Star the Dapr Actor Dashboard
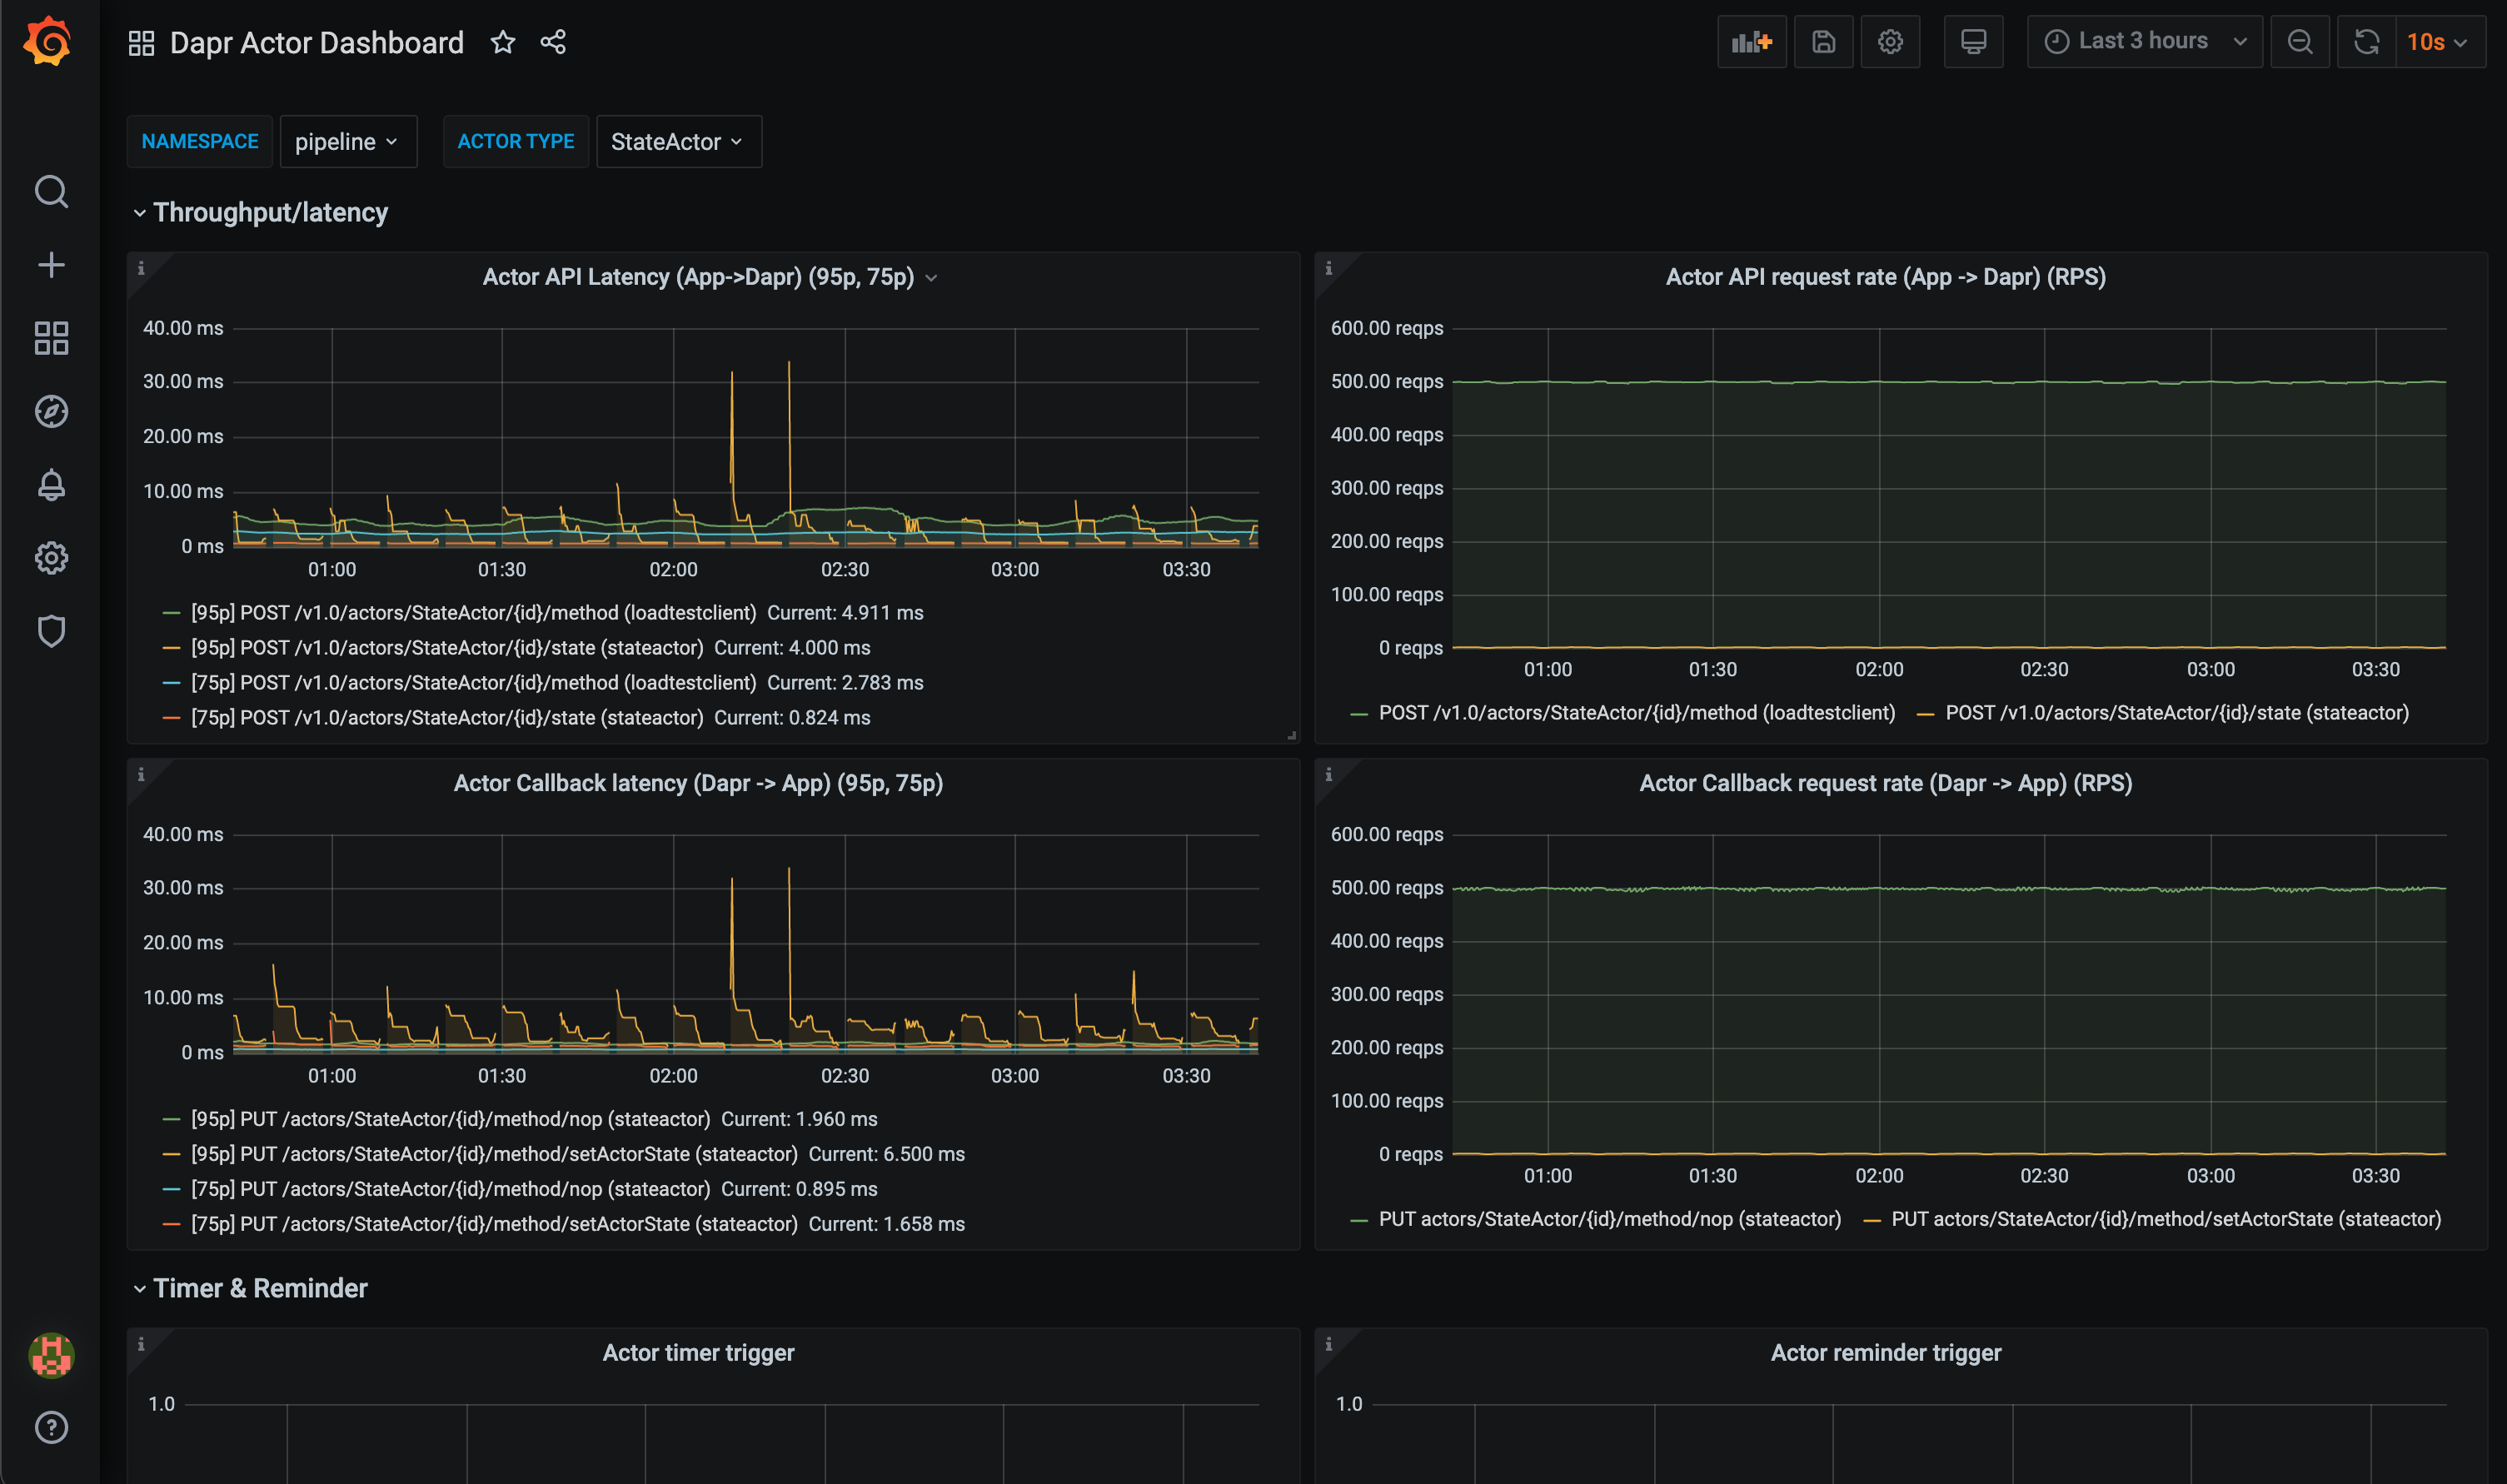 503,42
